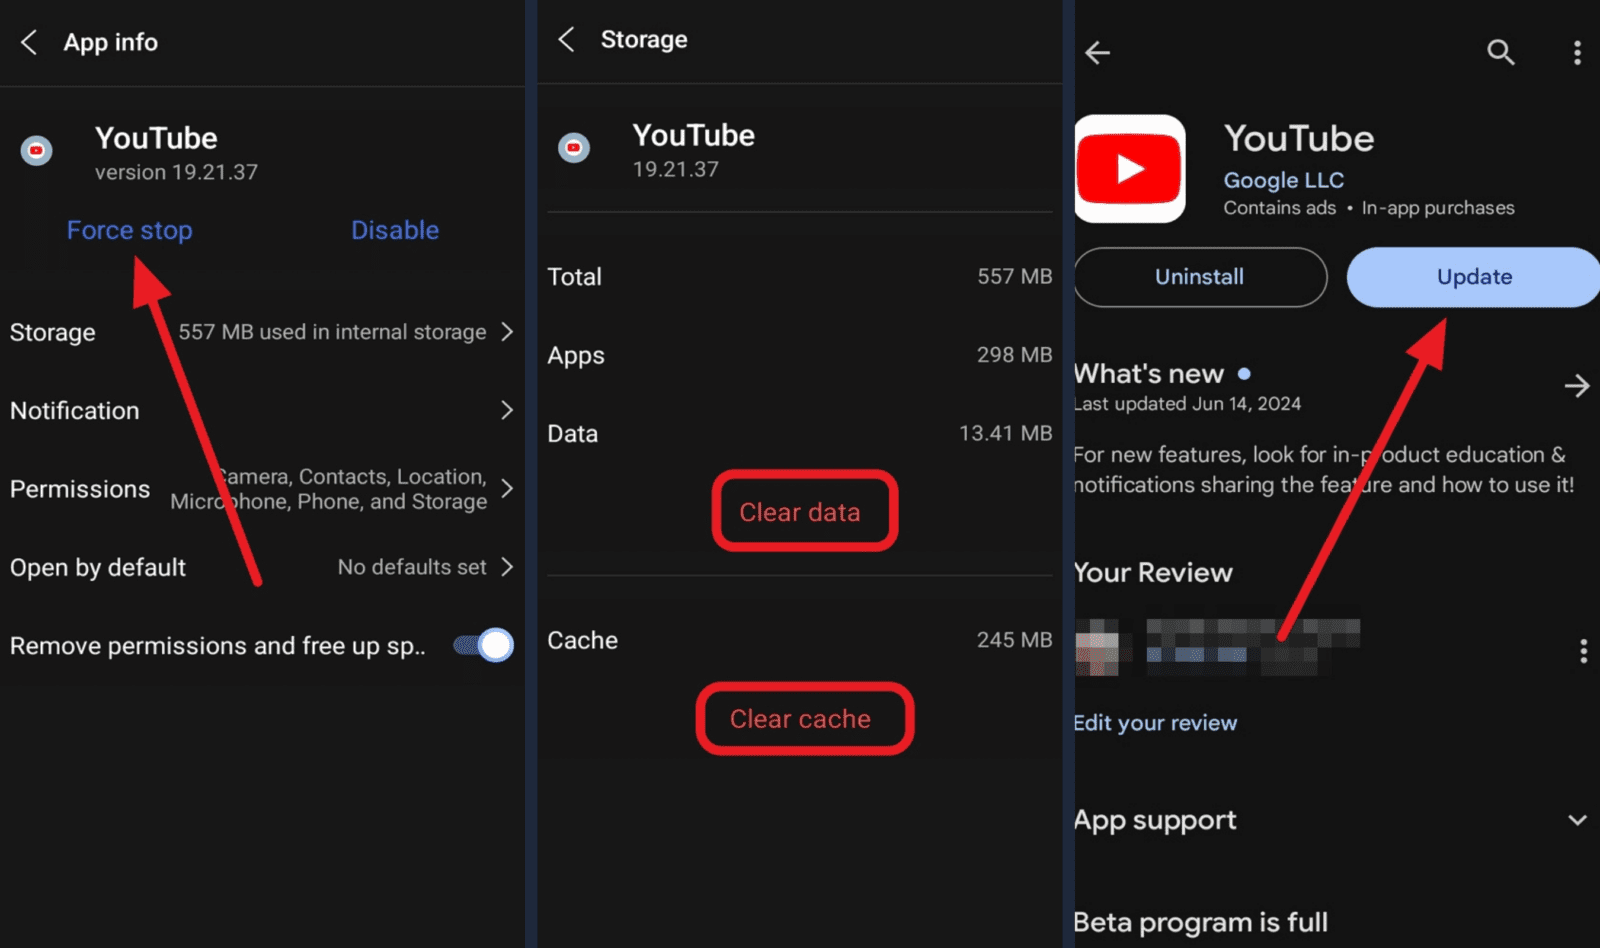The height and width of the screenshot is (948, 1600).
Task: Clear data for YouTube
Action: coord(800,511)
